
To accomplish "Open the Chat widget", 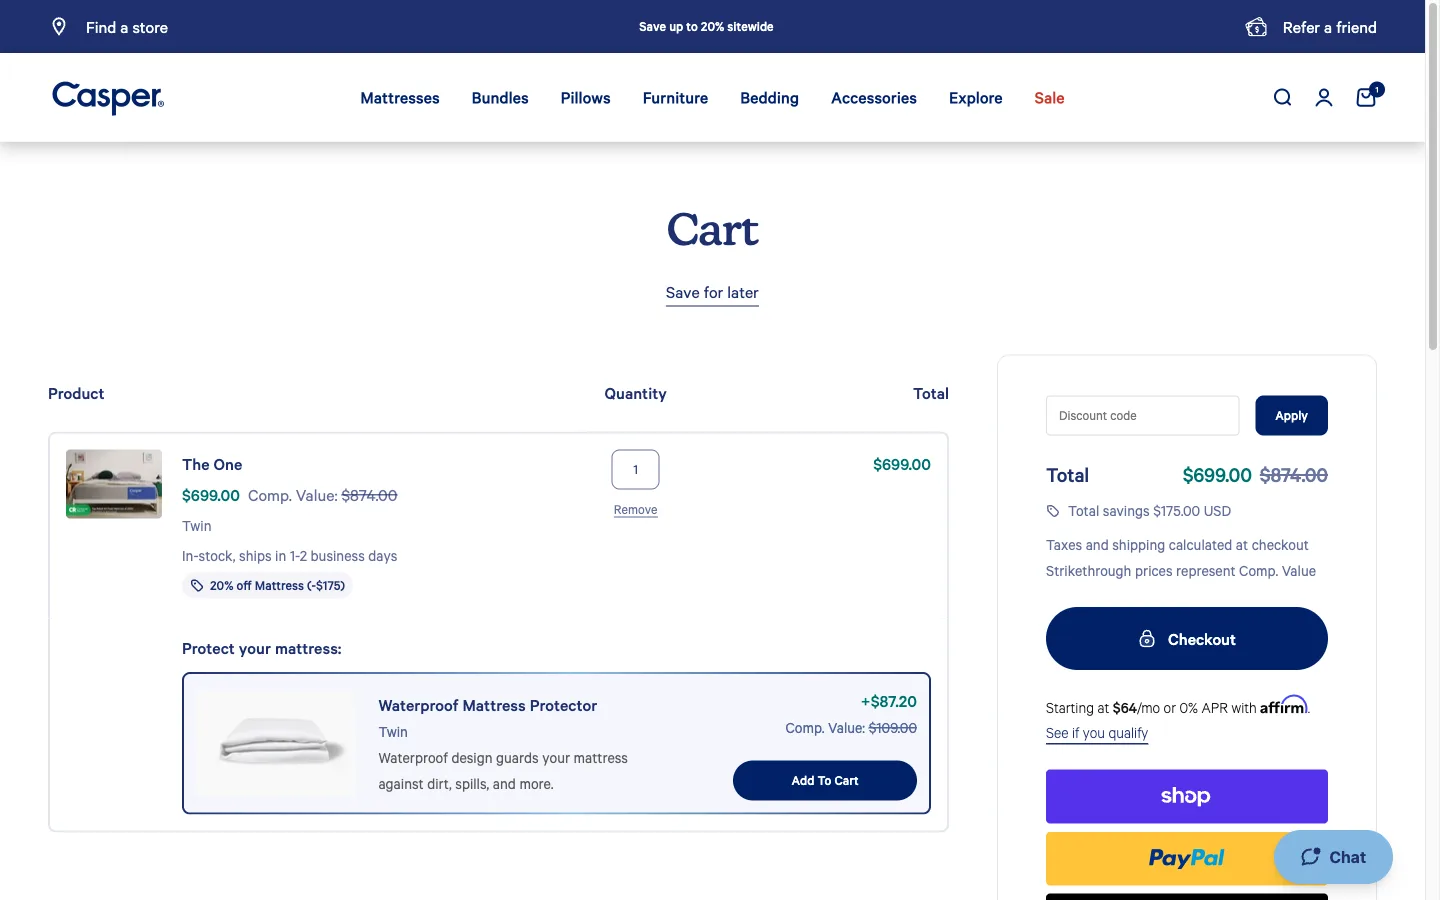I will tap(1333, 857).
